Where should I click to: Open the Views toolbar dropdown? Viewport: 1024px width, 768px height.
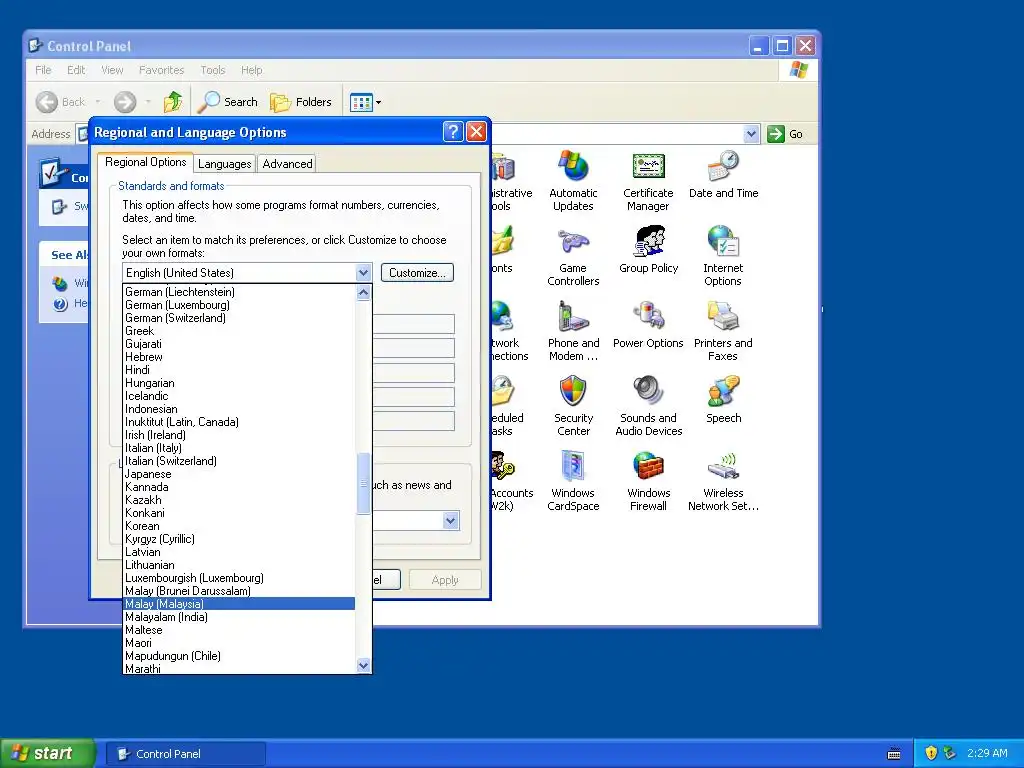[x=365, y=102]
